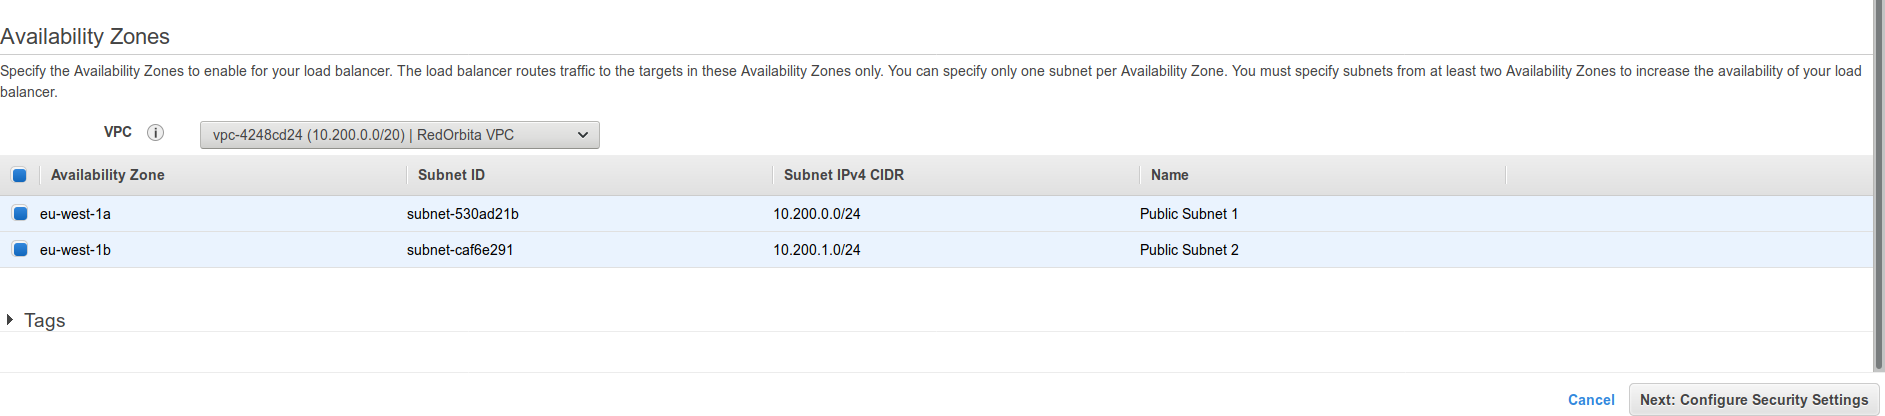Select the subnet-caf6e291 subnet ID cell
Screen dimensions: 1885x416
(x=459, y=250)
